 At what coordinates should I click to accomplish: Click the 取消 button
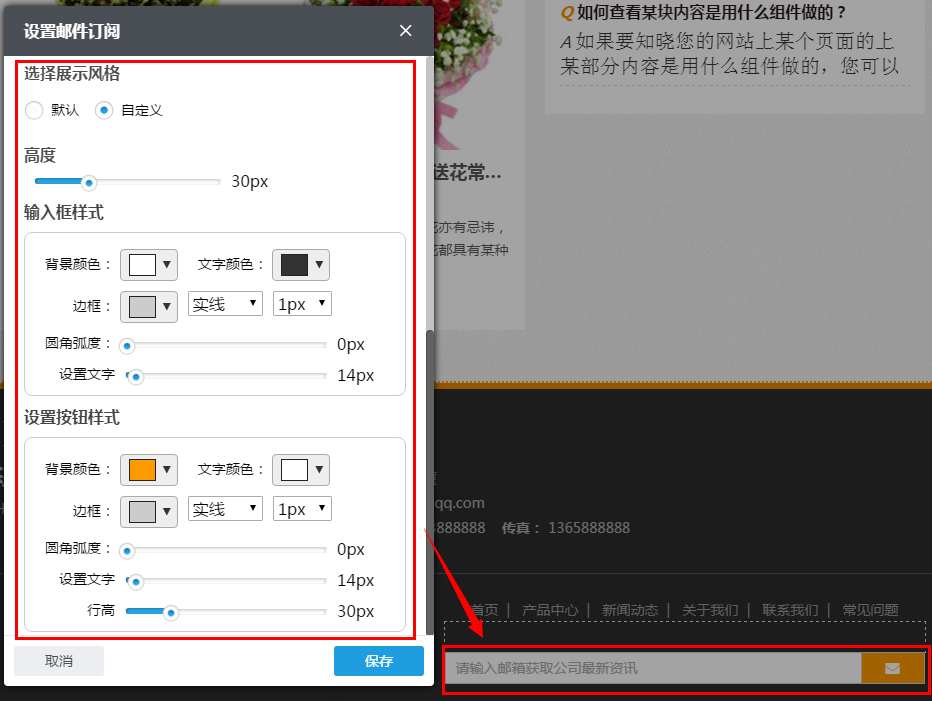pos(58,660)
